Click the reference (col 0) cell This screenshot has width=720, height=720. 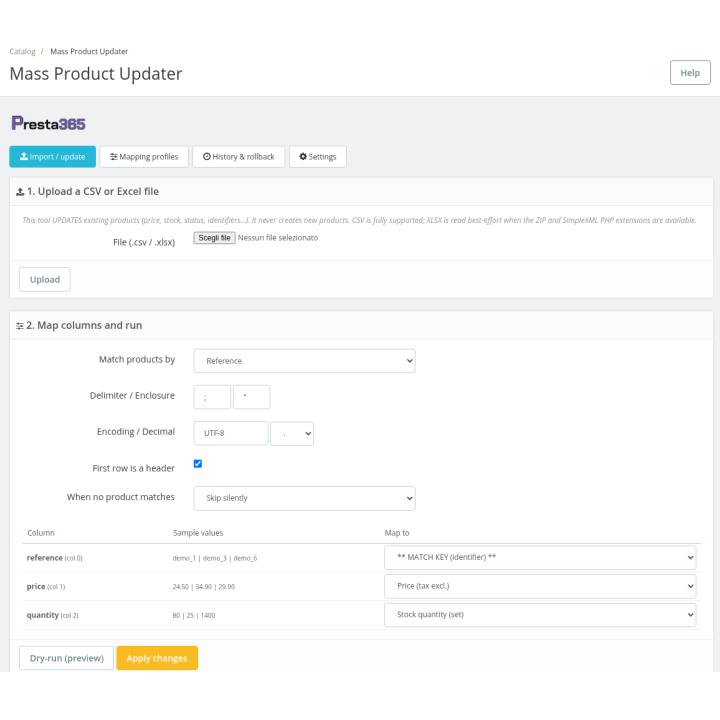55,558
